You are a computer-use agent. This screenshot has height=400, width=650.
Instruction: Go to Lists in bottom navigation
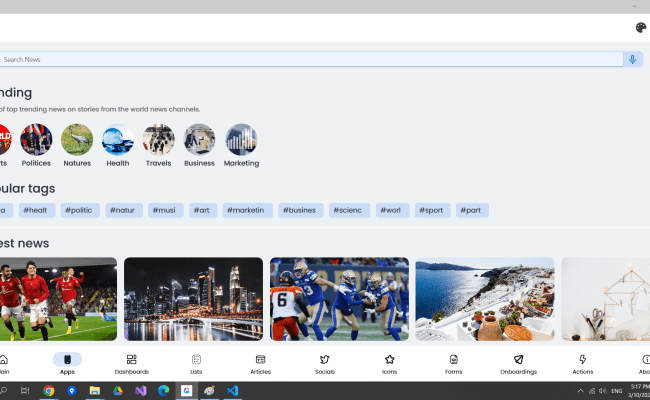tap(196, 364)
